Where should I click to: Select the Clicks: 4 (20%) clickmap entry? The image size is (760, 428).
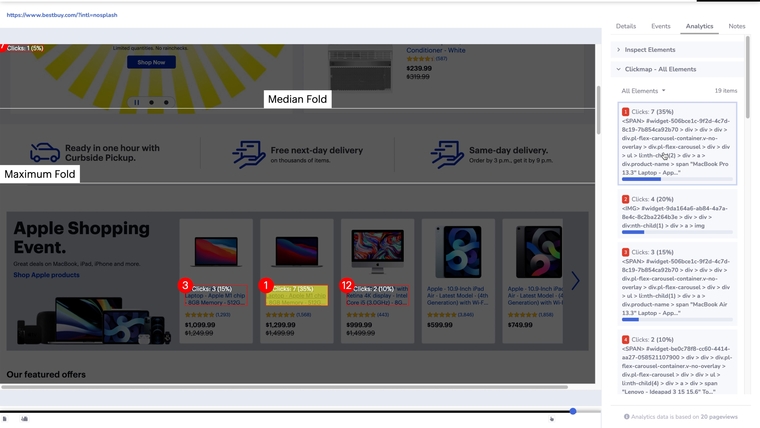tap(677, 213)
